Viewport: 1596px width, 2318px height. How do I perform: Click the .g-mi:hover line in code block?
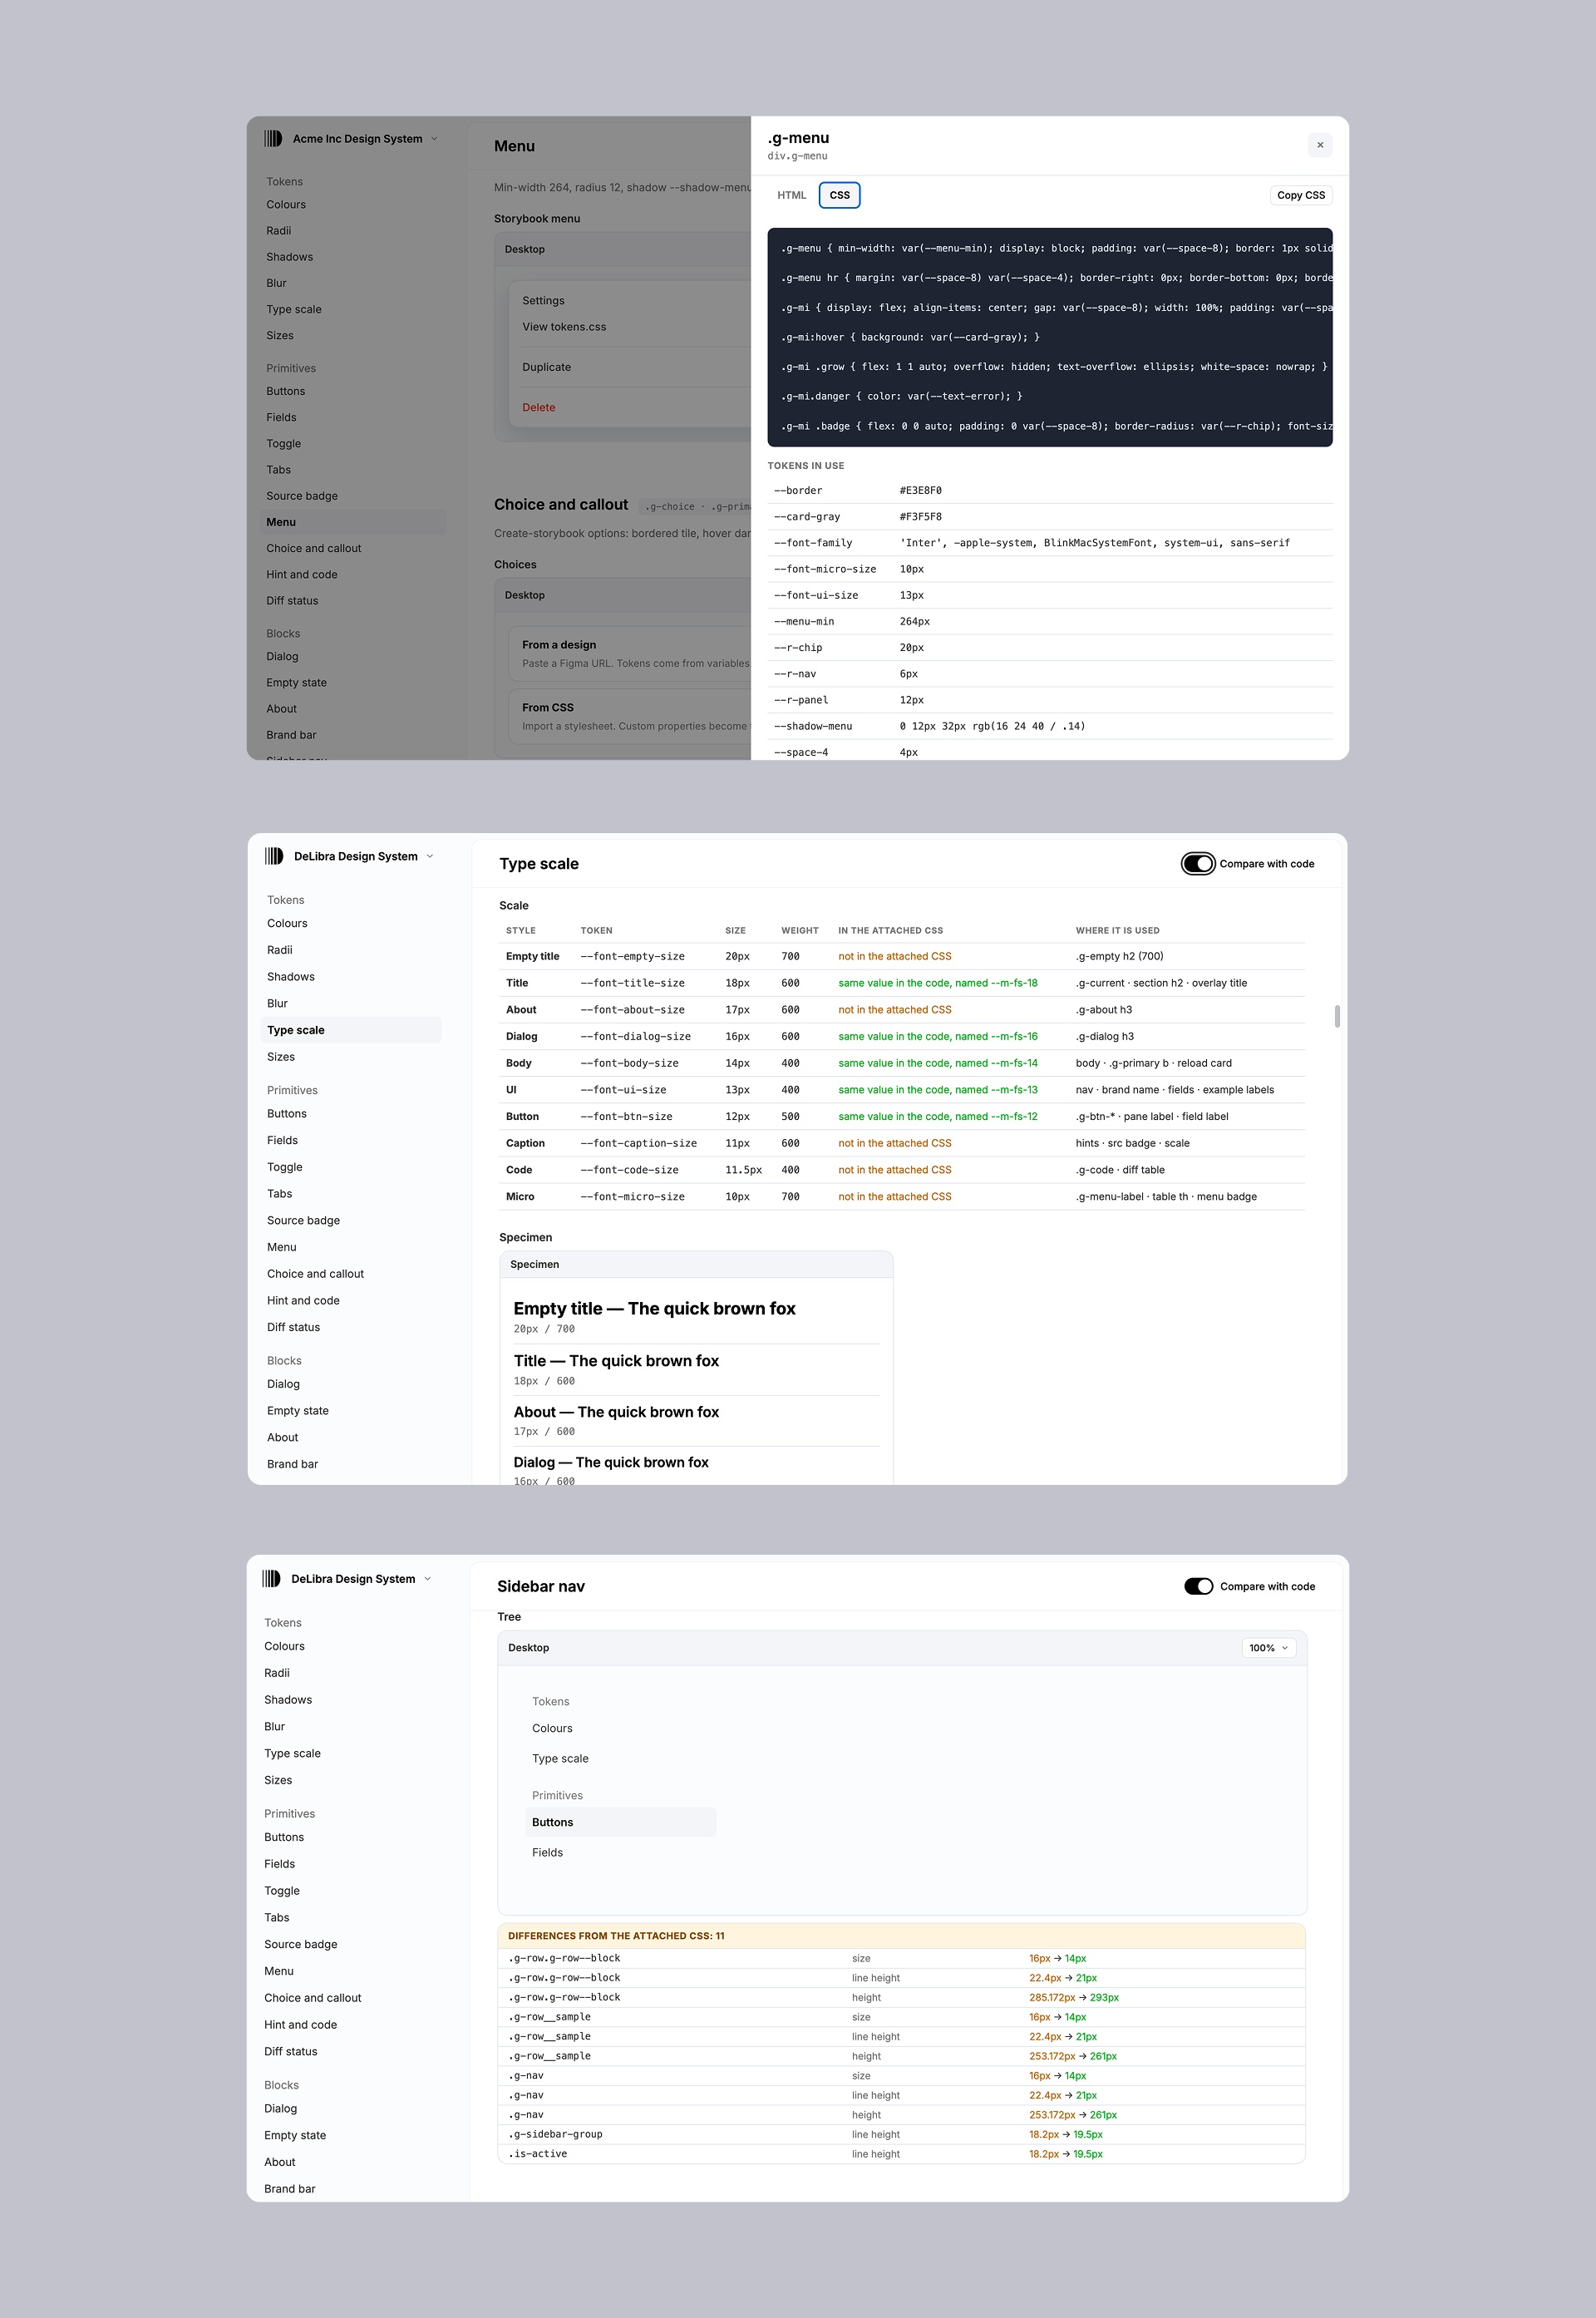910,337
